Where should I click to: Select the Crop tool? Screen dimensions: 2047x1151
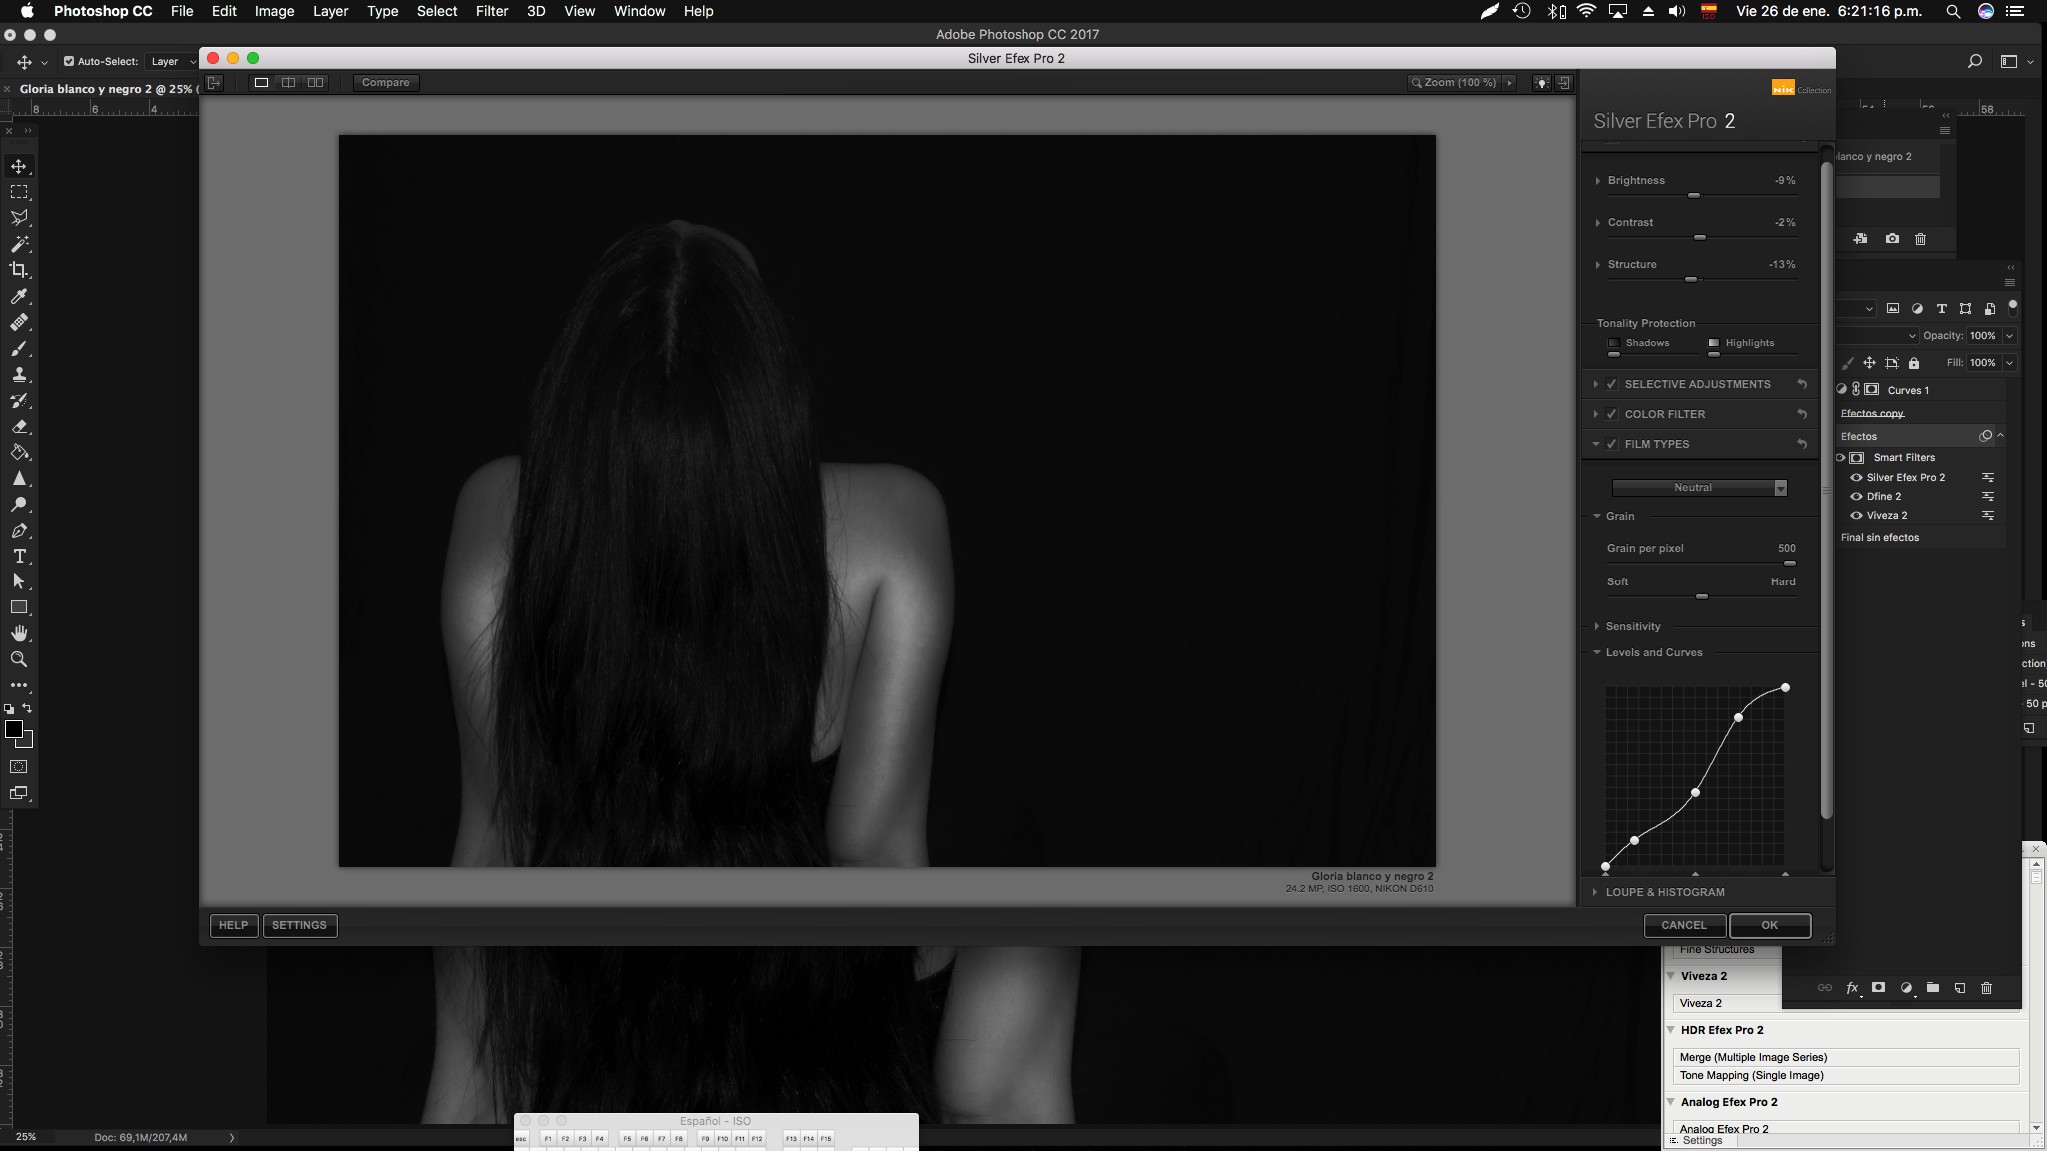click(x=19, y=270)
